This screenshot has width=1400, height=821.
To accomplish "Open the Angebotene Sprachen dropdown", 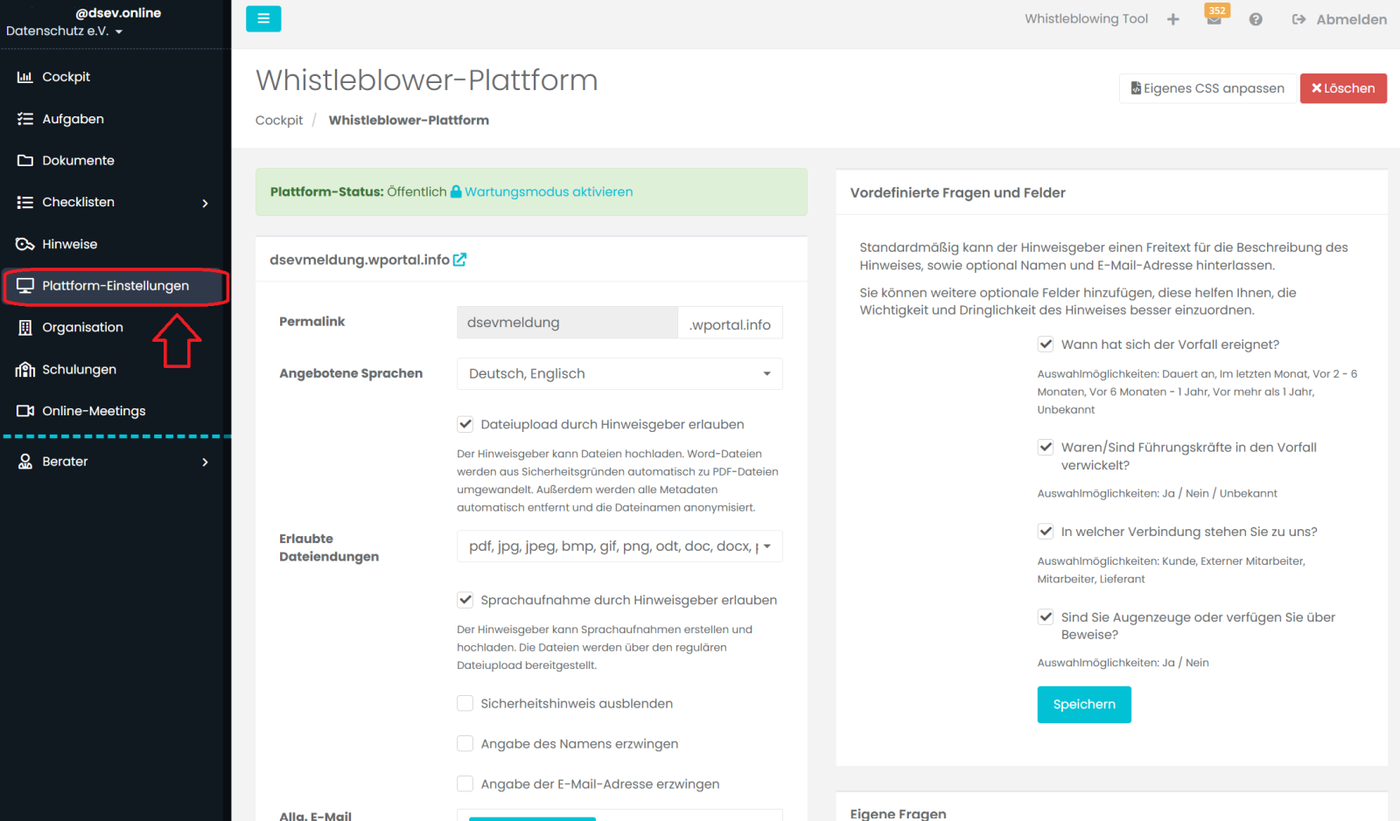I will (620, 374).
